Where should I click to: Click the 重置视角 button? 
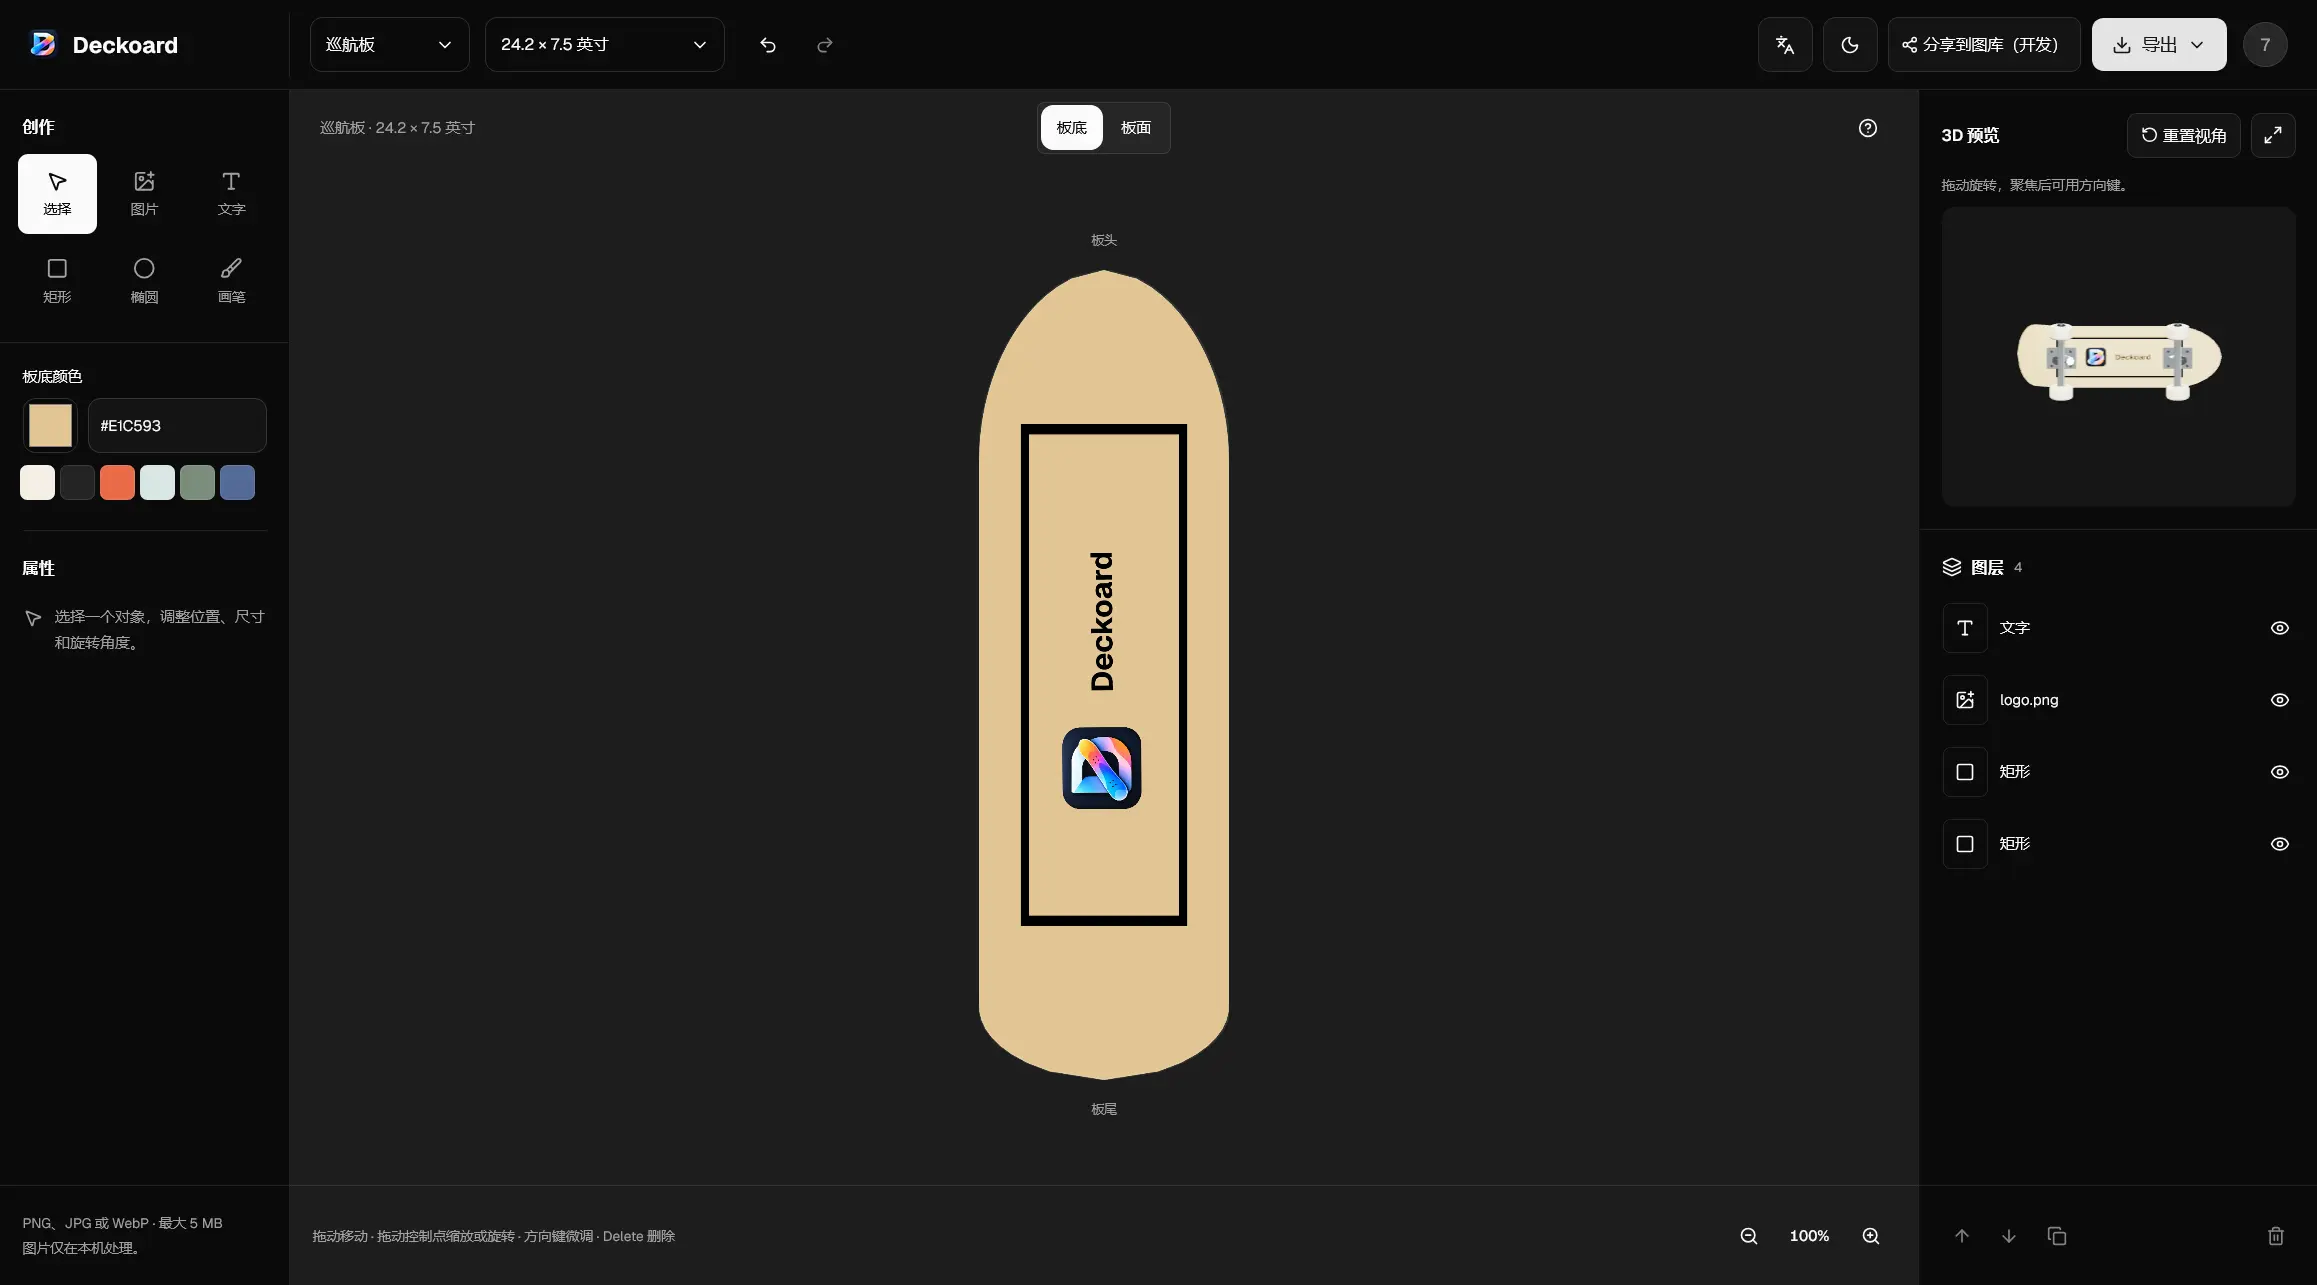tap(2184, 135)
